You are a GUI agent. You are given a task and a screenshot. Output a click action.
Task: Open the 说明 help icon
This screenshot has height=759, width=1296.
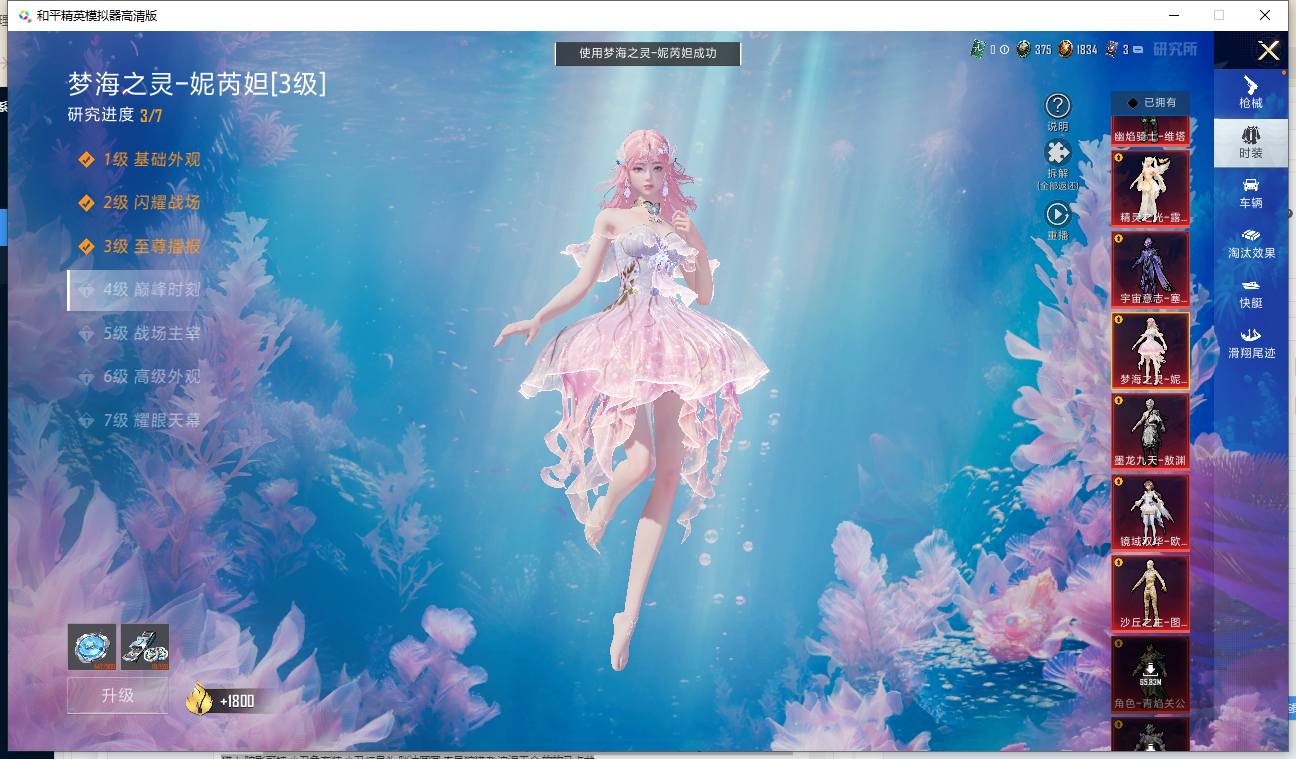[x=1057, y=106]
